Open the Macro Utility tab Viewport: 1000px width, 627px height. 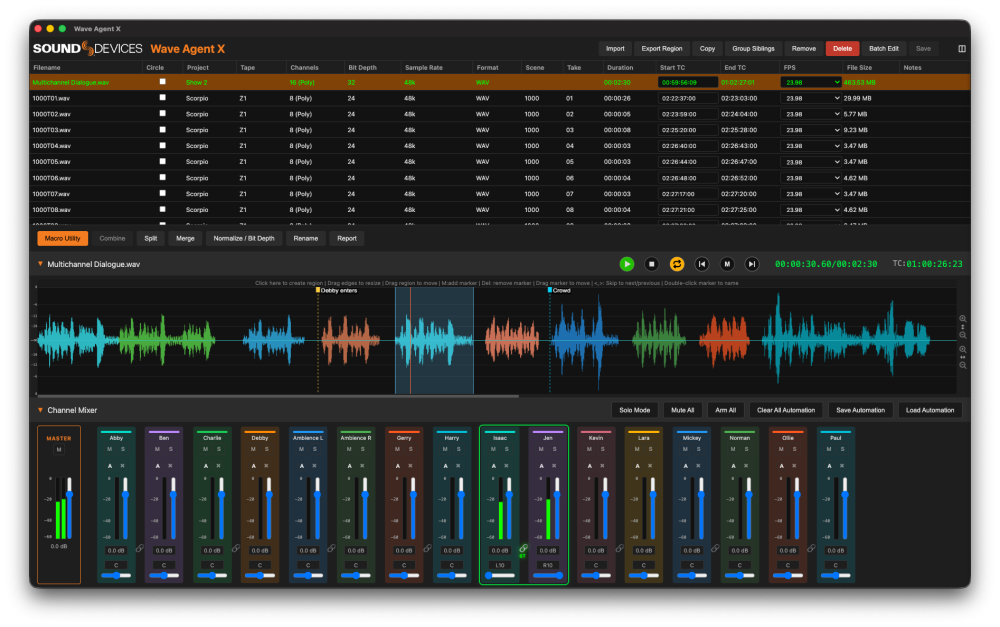click(62, 239)
